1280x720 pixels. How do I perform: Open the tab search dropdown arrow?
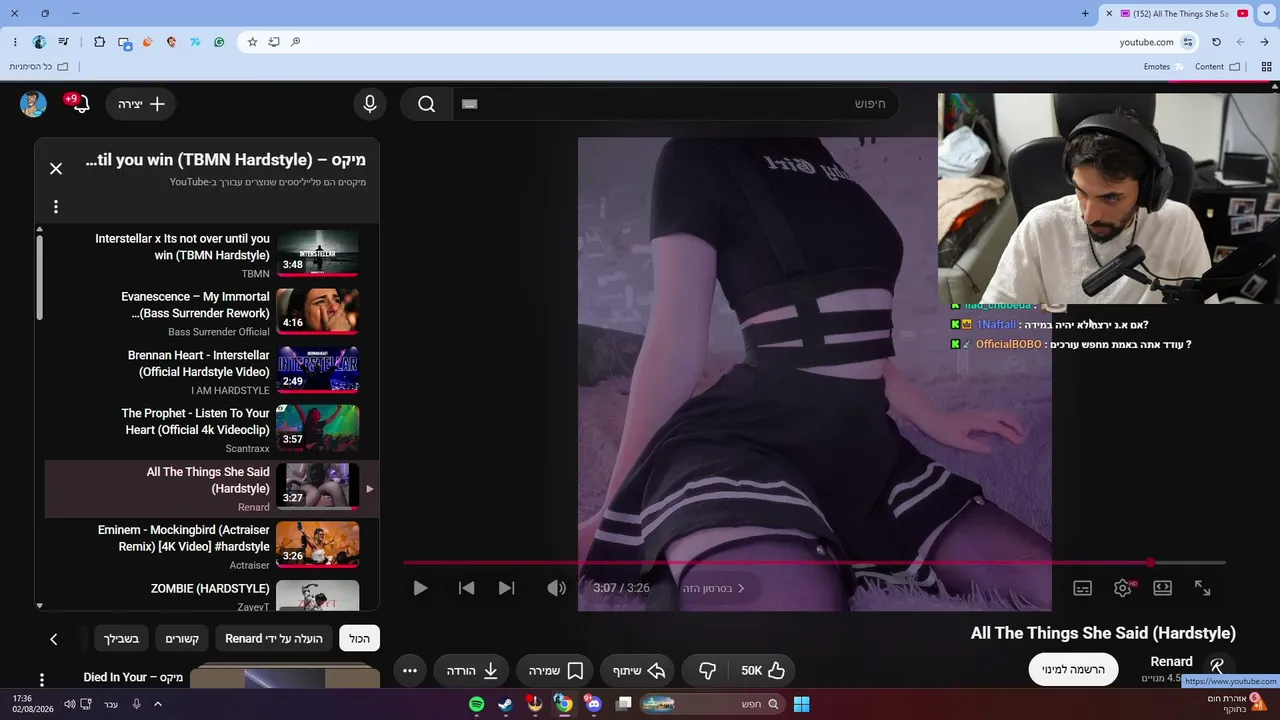(1266, 13)
